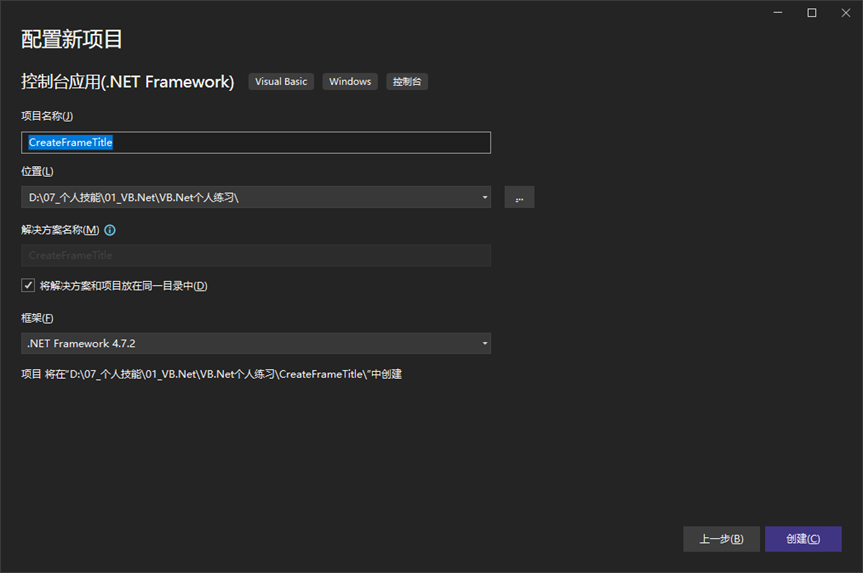Screen dimensions: 863x573
Task: Click the Windows tag
Action: pyautogui.click(x=350, y=81)
